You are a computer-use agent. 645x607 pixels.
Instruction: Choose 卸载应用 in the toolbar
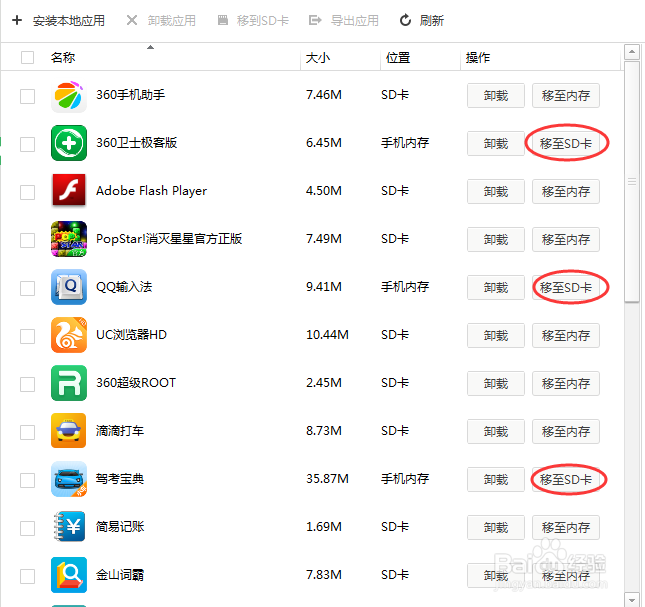(172, 21)
